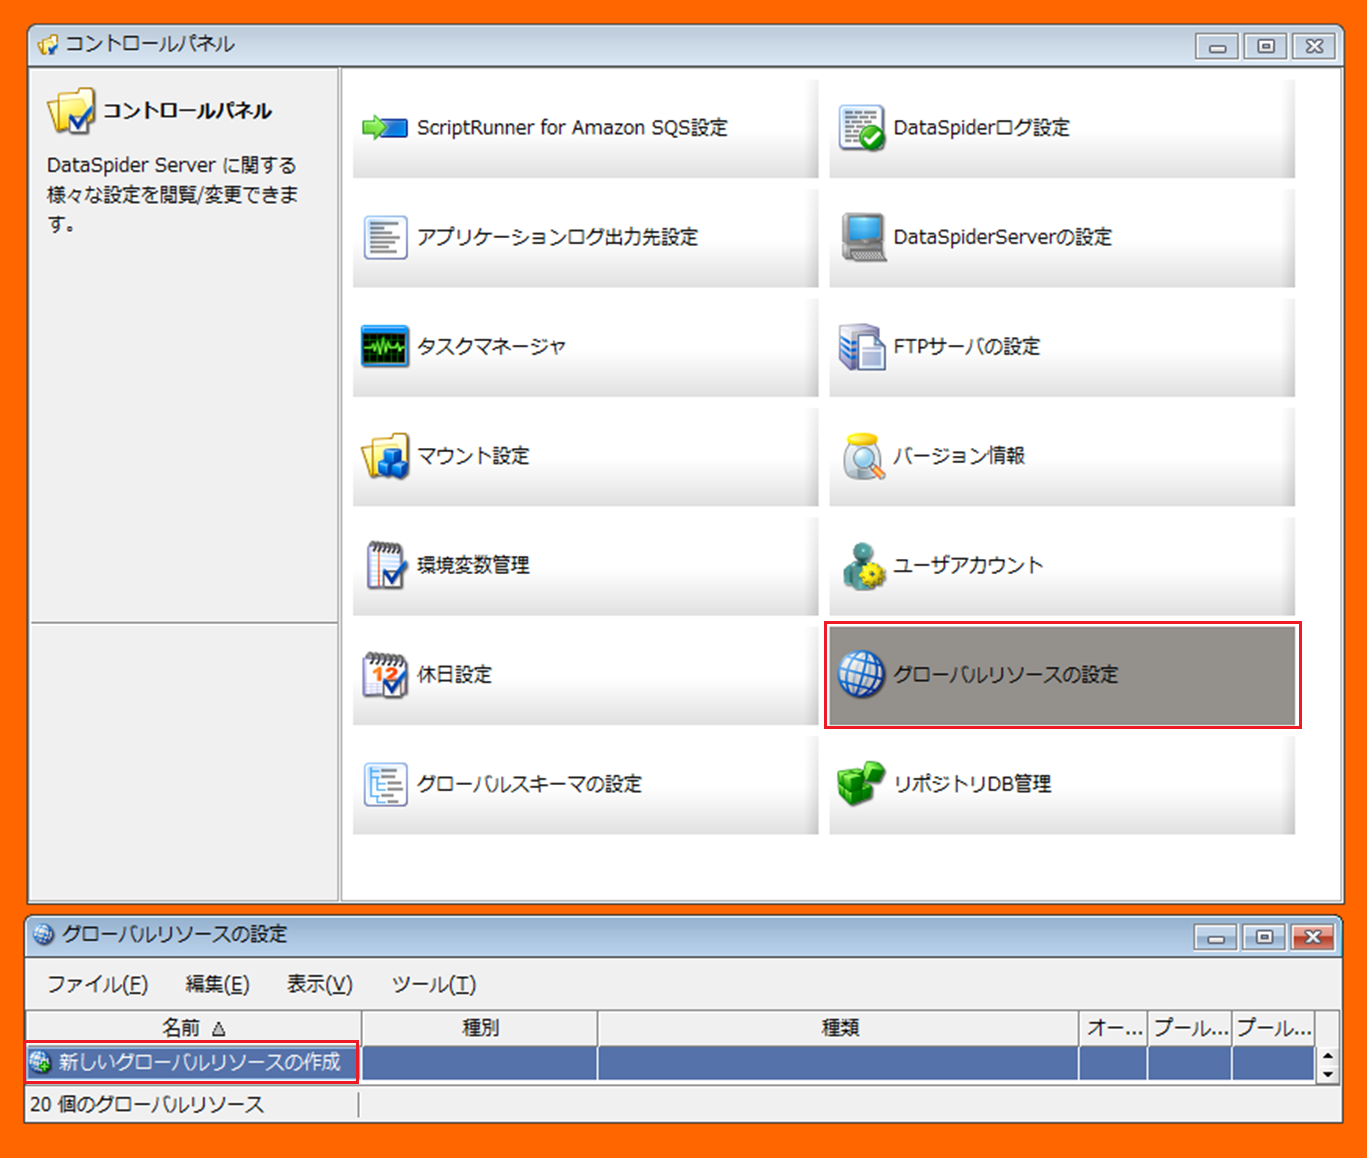The height and width of the screenshot is (1158, 1367).
Task: Click the 環境変数管理 label
Action: tap(473, 565)
